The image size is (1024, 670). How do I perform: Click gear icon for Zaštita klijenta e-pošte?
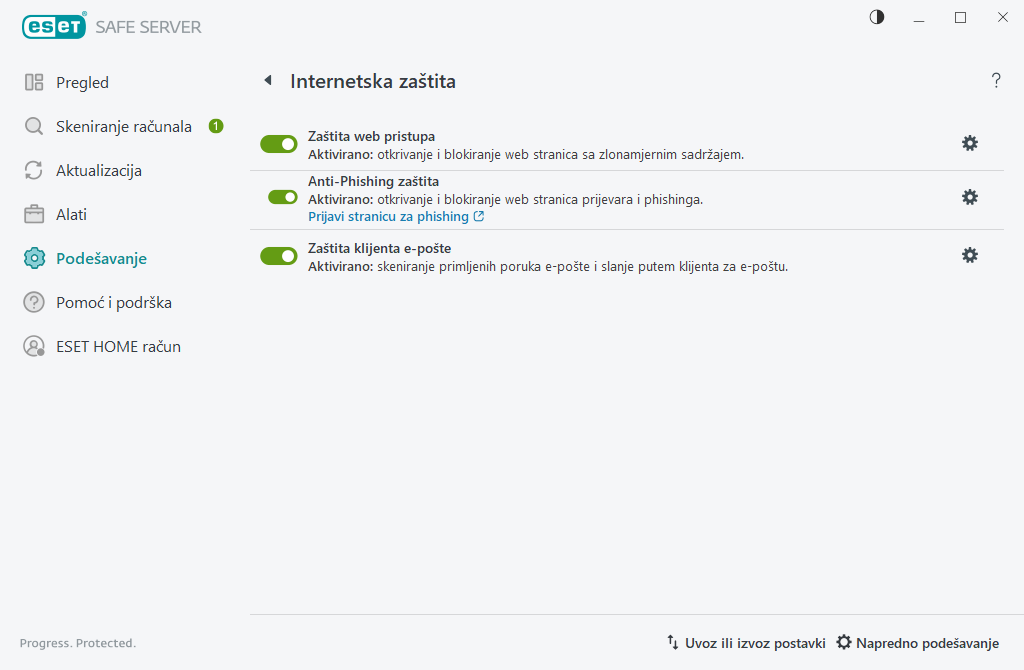(x=969, y=256)
